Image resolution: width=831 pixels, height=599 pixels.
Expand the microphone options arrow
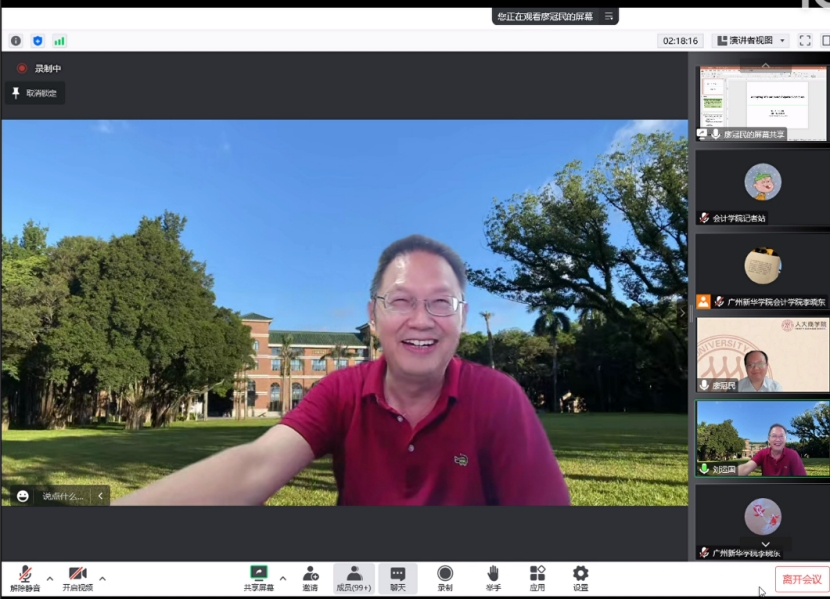coord(50,578)
